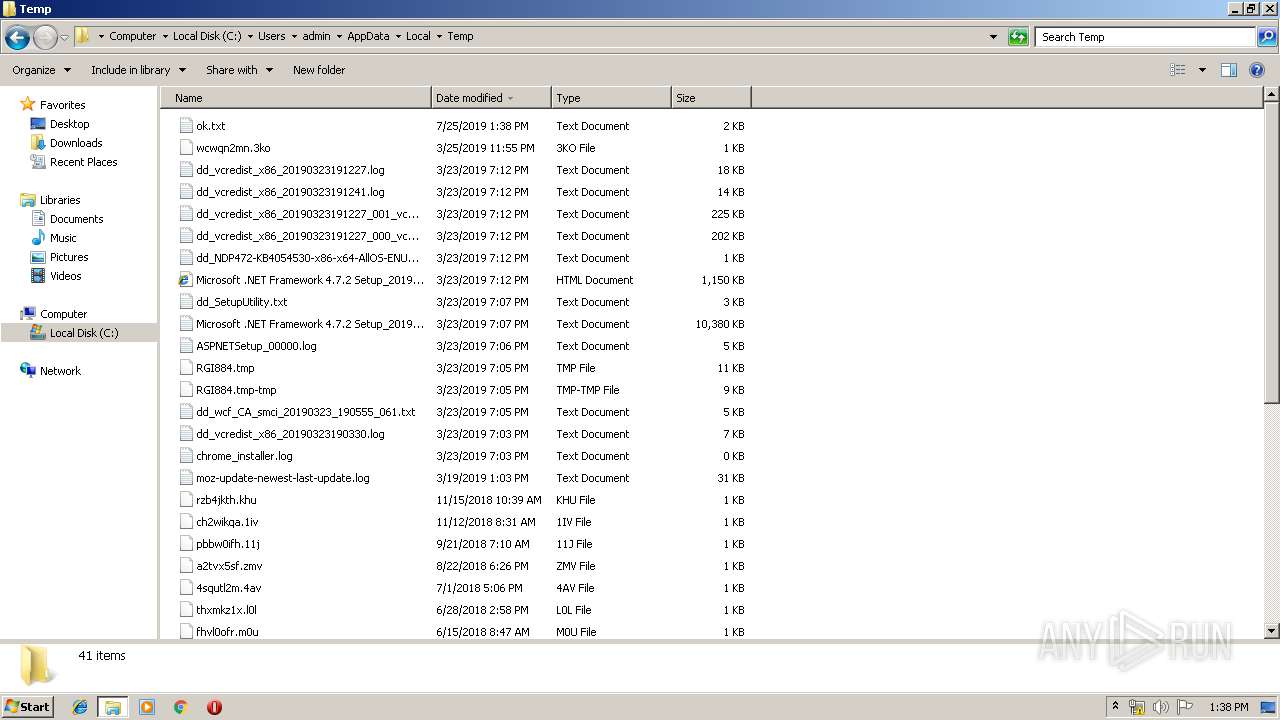Expand dropdown arrow after Local Disk (C:) breadcrumb
The height and width of the screenshot is (720, 1280).
tap(250, 36)
